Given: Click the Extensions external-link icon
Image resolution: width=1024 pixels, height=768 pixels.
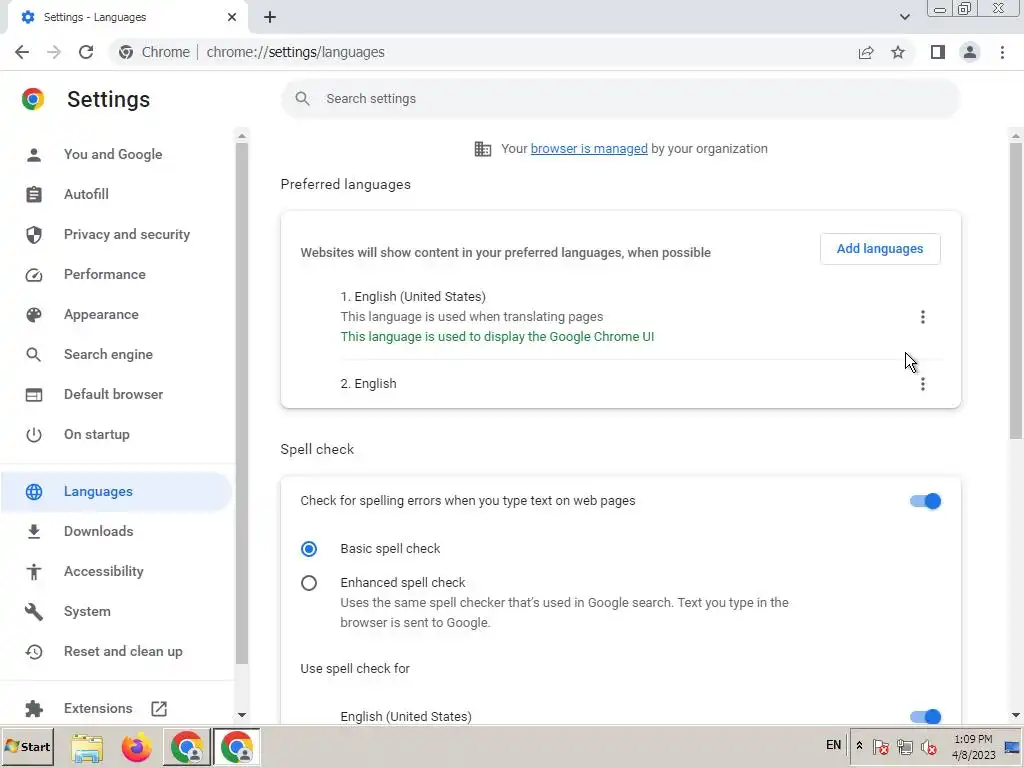Looking at the screenshot, I should tap(159, 709).
